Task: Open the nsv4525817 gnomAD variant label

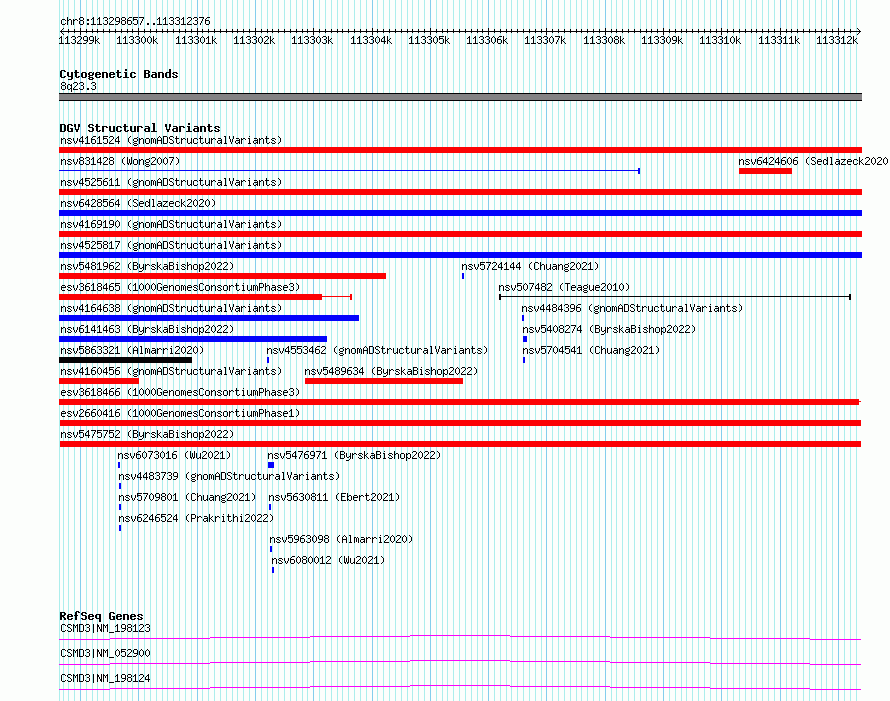Action: coord(171,245)
